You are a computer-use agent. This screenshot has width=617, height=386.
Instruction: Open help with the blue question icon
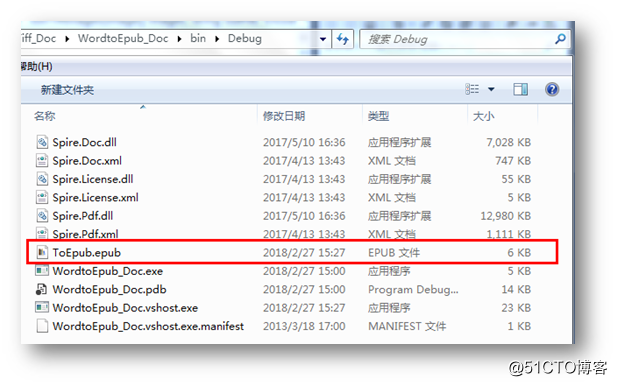[x=552, y=89]
